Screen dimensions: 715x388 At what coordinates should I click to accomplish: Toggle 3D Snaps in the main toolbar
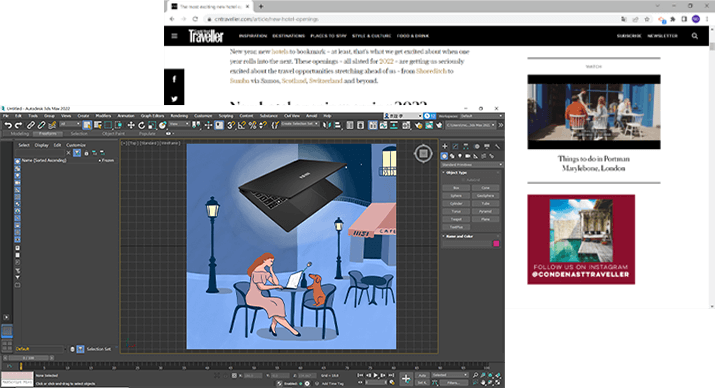click(231, 125)
